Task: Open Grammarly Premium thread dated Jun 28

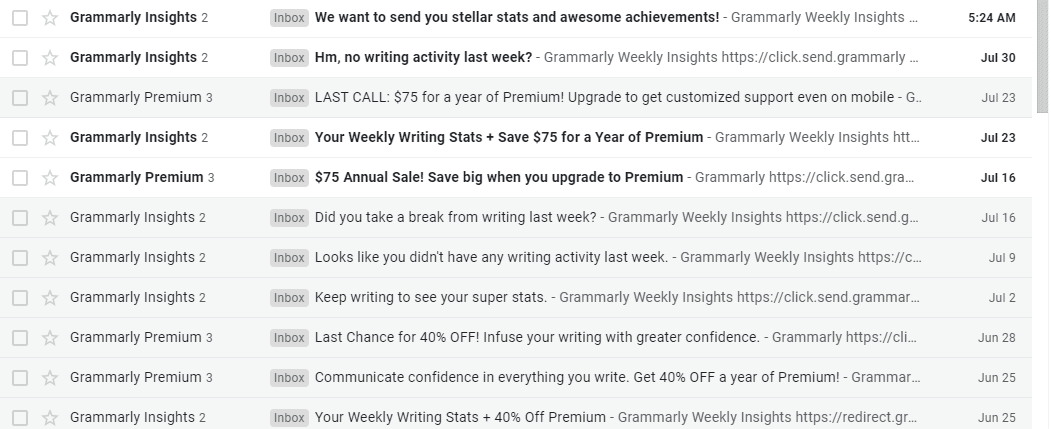Action: click(x=516, y=338)
